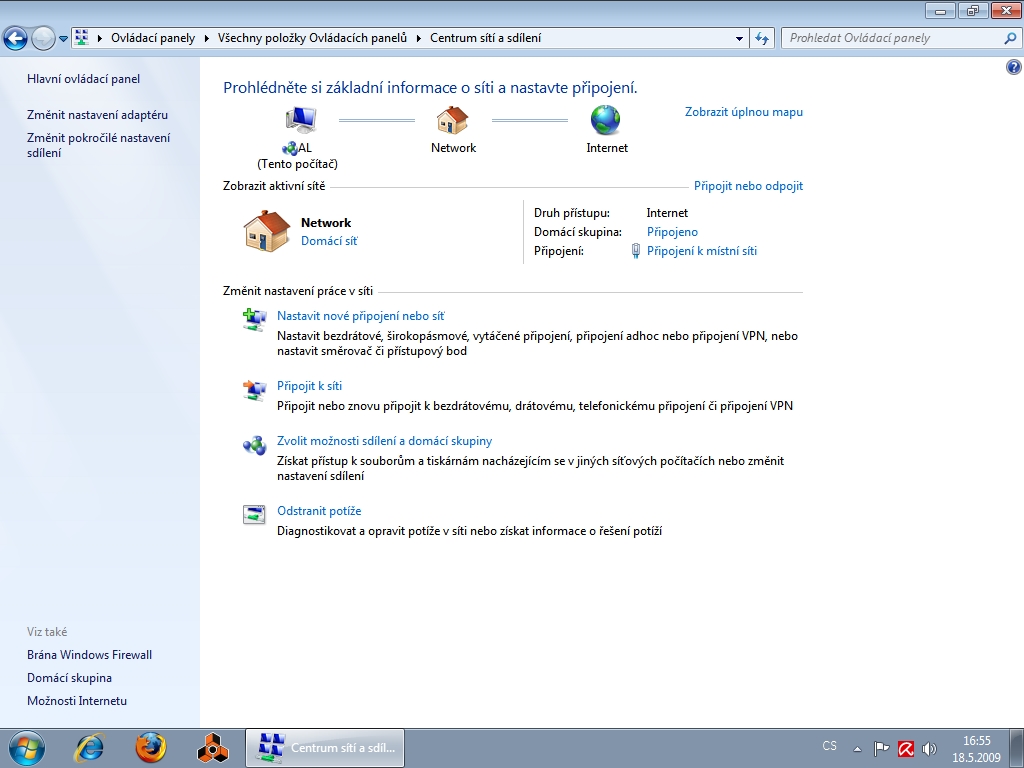Image resolution: width=1024 pixels, height=768 pixels.
Task: Click the Domácí síť network type link
Action: tap(329, 241)
